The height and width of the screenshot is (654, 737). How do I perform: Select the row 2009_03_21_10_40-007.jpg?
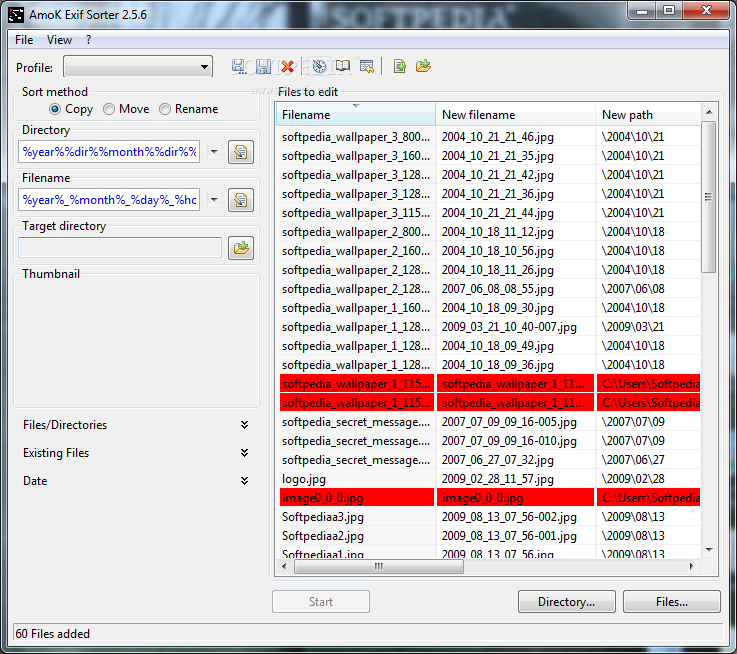tap(488, 327)
